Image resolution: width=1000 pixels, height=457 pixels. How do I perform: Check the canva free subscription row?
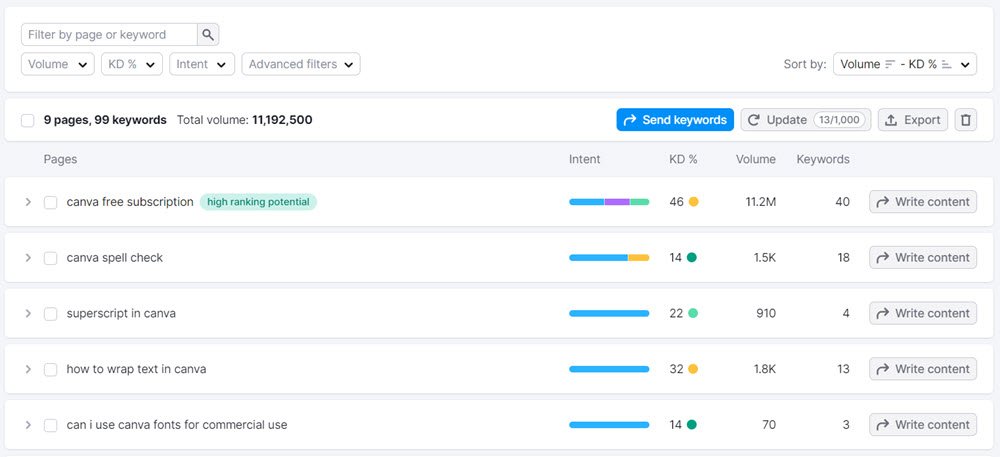coord(50,202)
